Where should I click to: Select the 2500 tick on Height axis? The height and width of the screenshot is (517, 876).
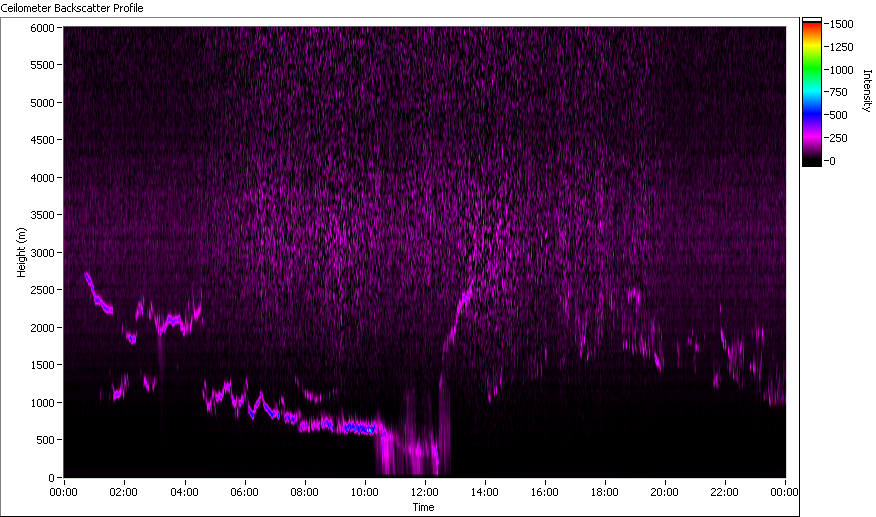click(x=42, y=290)
